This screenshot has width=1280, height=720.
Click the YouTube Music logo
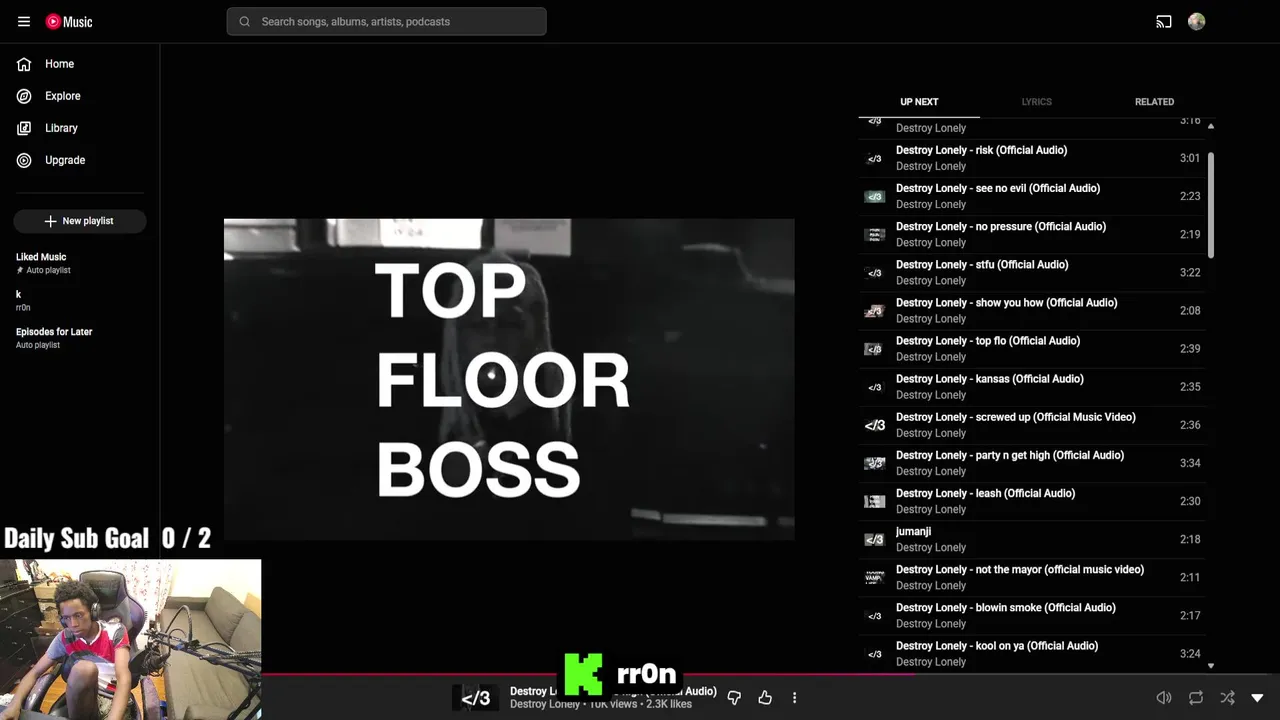point(69,21)
